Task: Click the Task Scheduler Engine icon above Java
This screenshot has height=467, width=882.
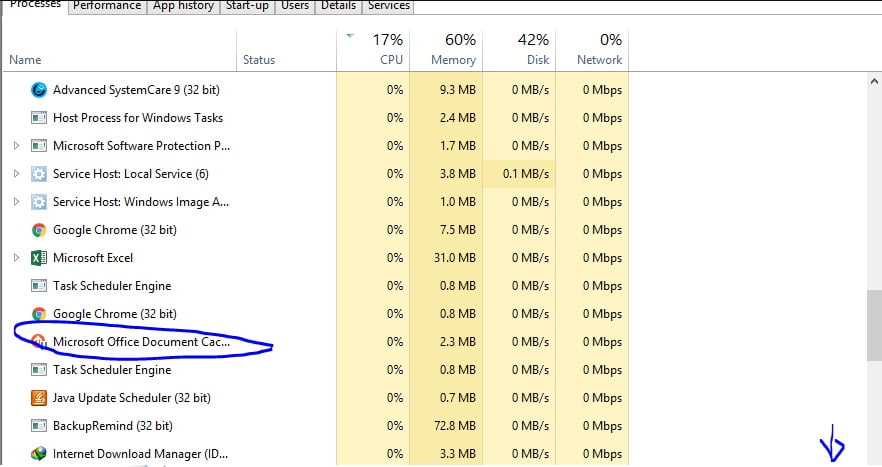Action: 39,370
